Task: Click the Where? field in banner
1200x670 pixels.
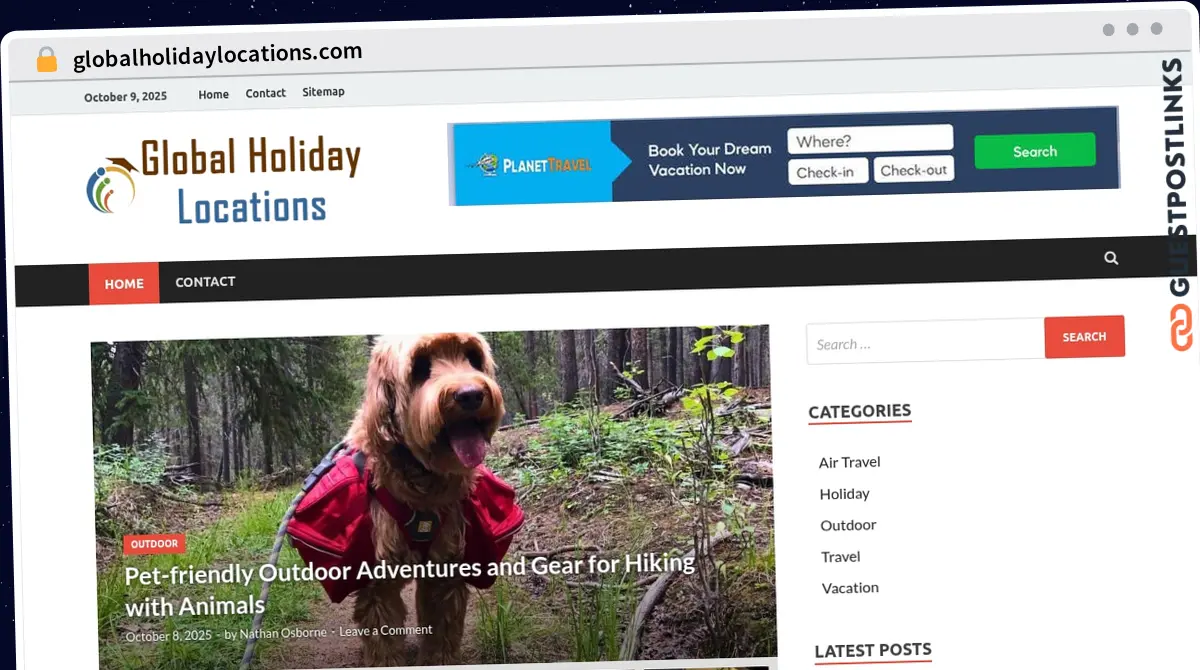Action: point(870,140)
